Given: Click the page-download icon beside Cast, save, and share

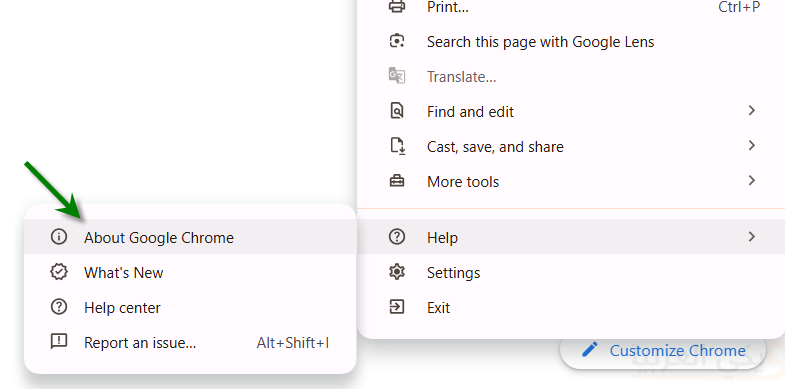Looking at the screenshot, I should click(x=397, y=146).
